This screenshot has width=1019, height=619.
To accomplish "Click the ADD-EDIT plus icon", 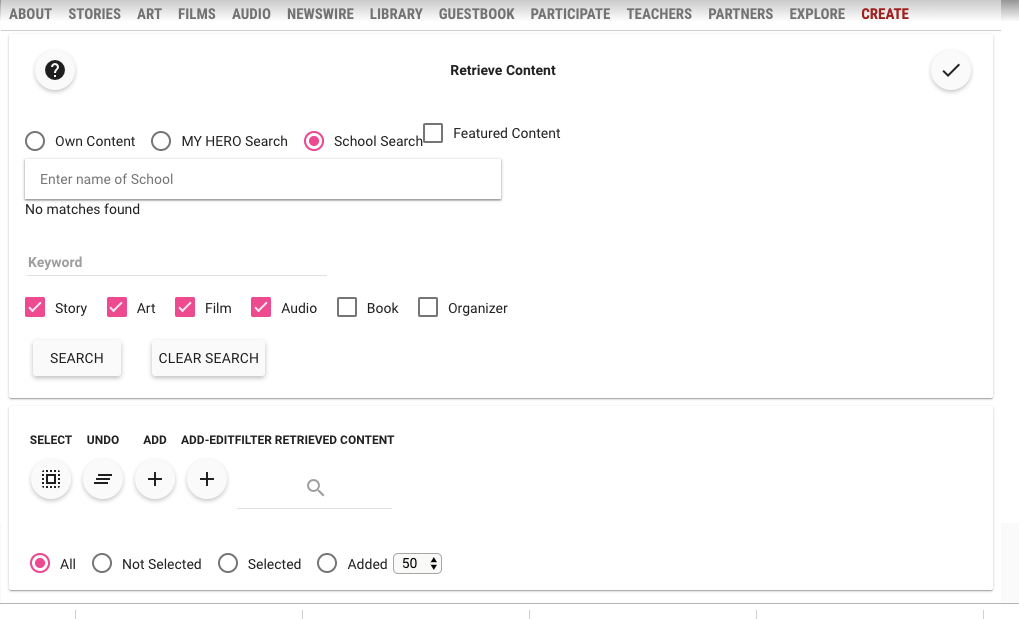I will point(206,479).
